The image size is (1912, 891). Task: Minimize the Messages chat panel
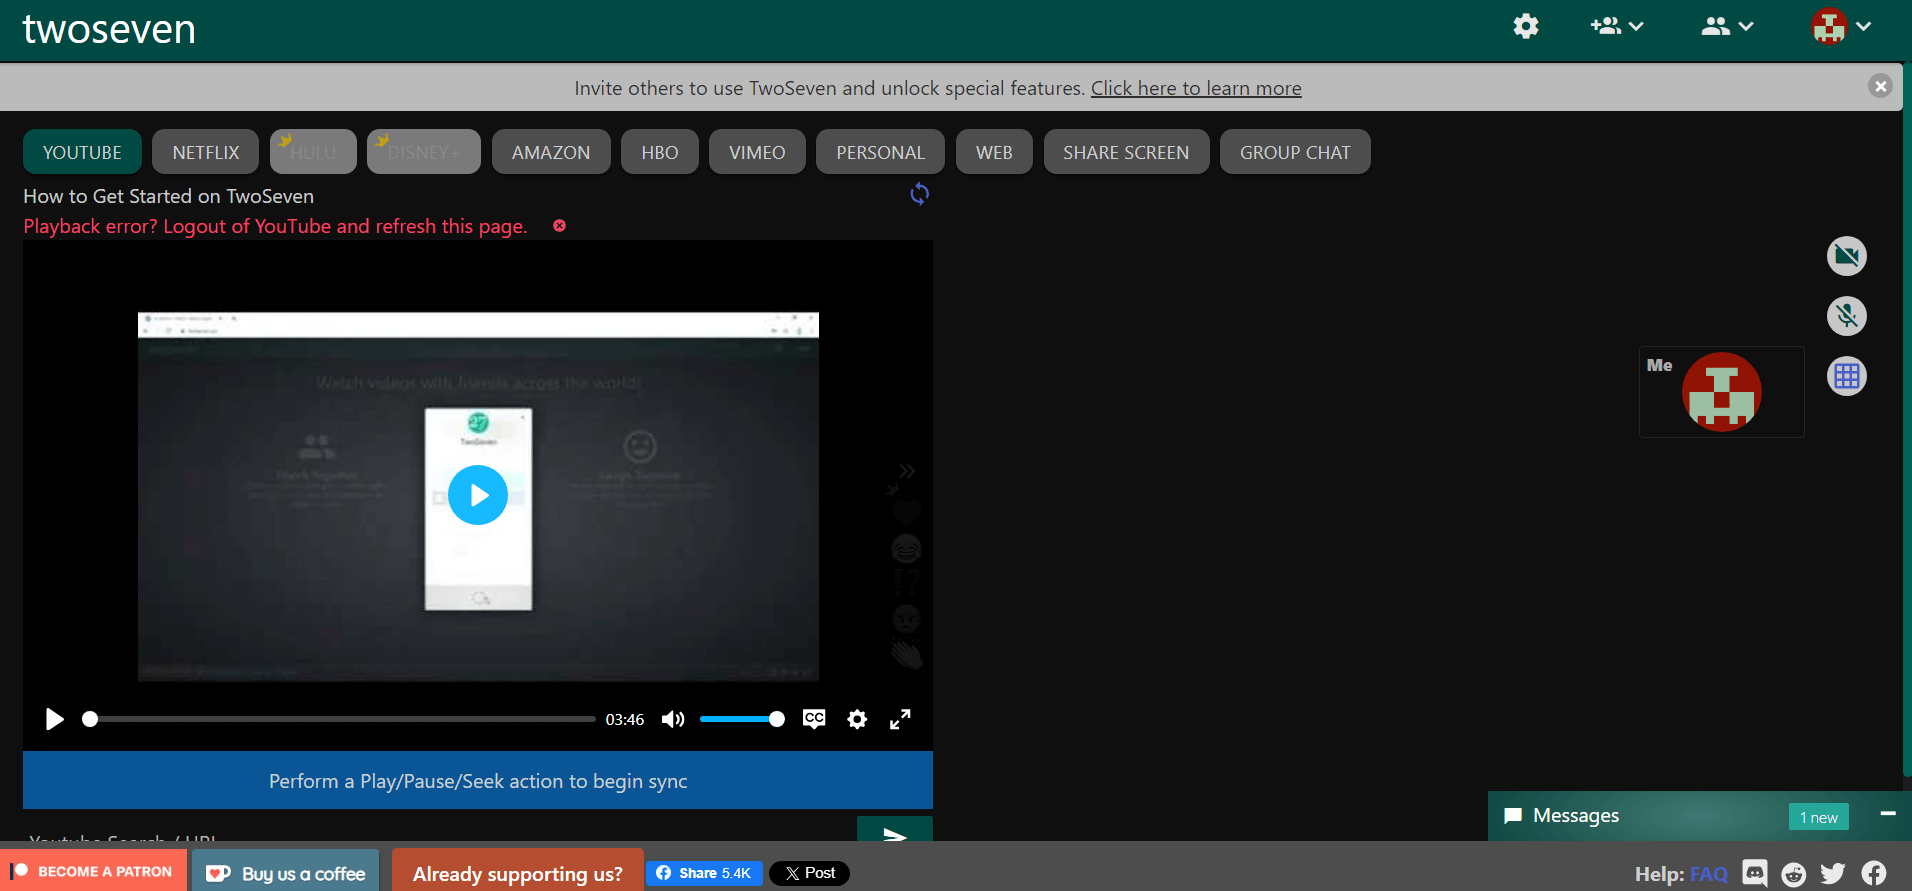click(1887, 814)
